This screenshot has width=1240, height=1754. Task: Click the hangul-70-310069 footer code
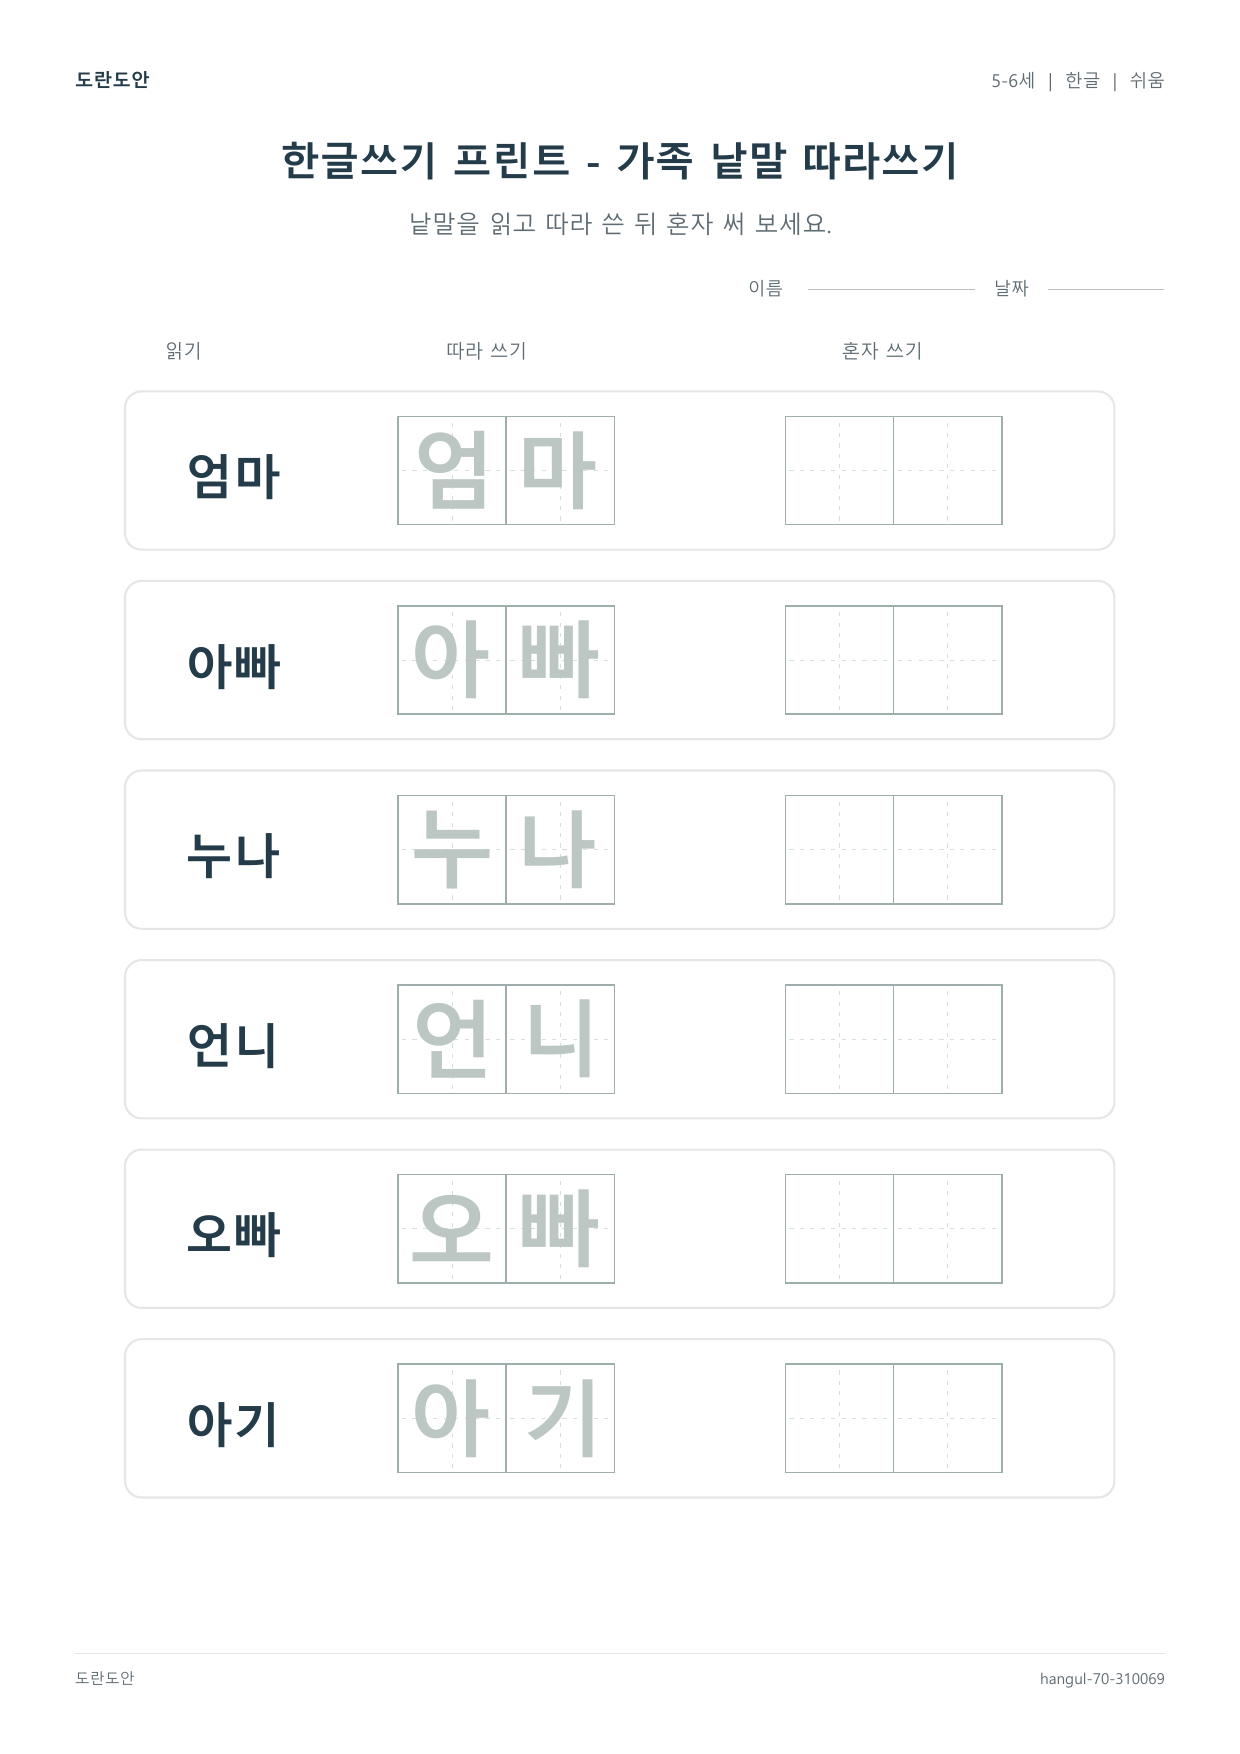[x=1102, y=1679]
